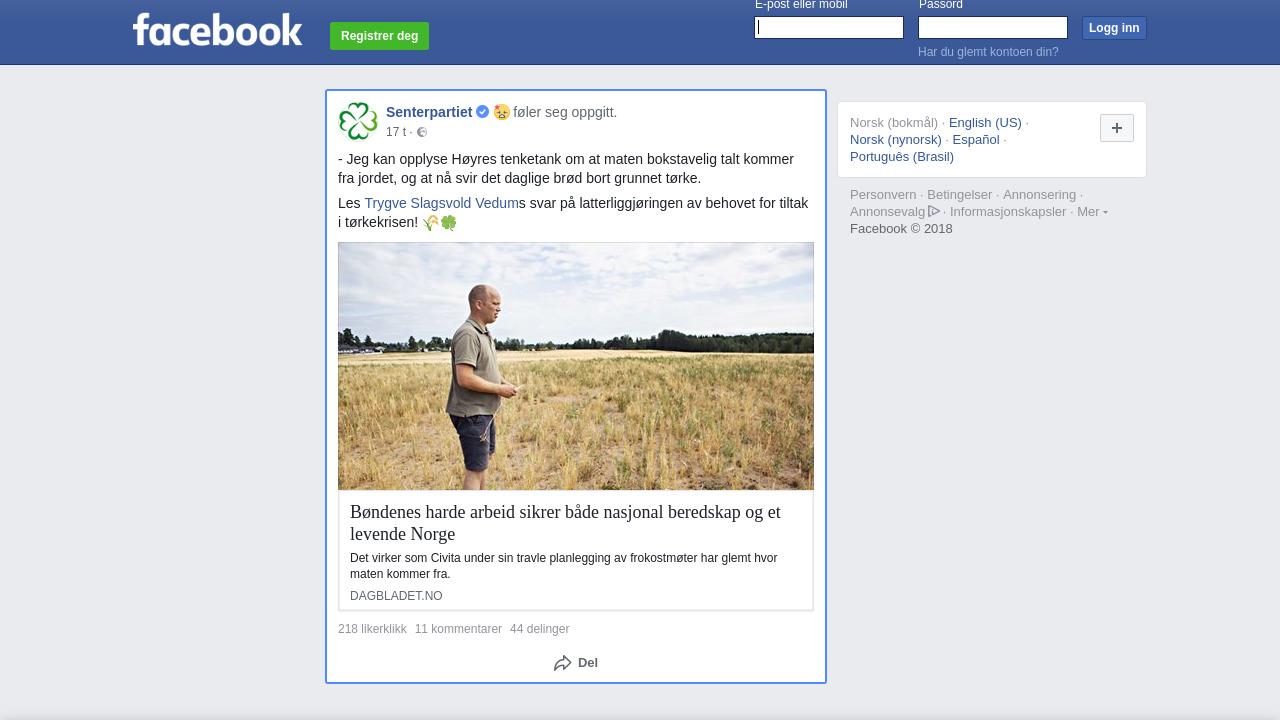Open the Senterpartiet page name link
The height and width of the screenshot is (720, 1280).
click(x=429, y=112)
